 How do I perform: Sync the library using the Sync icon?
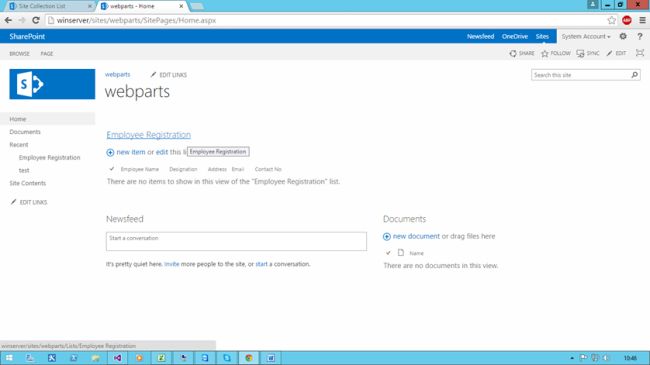click(x=580, y=54)
